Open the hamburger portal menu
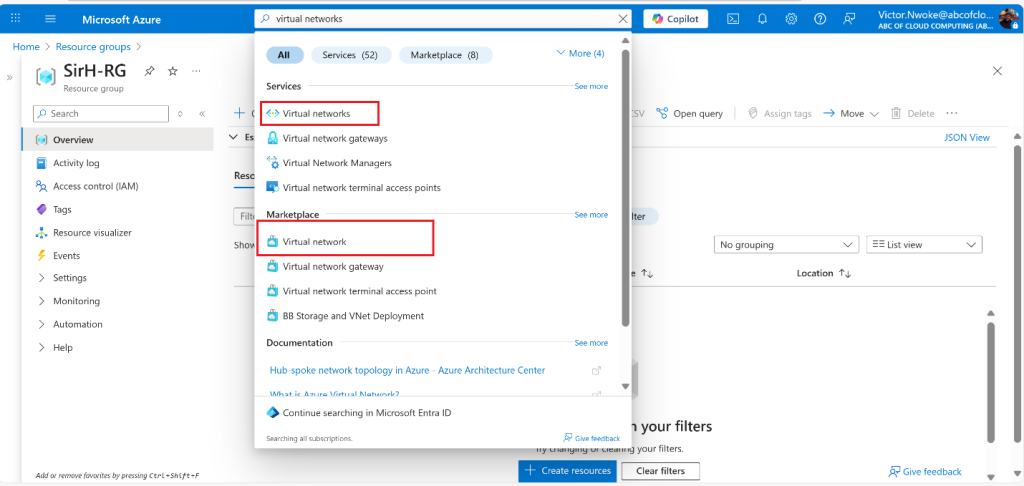The height and width of the screenshot is (486, 1024). 51,19
